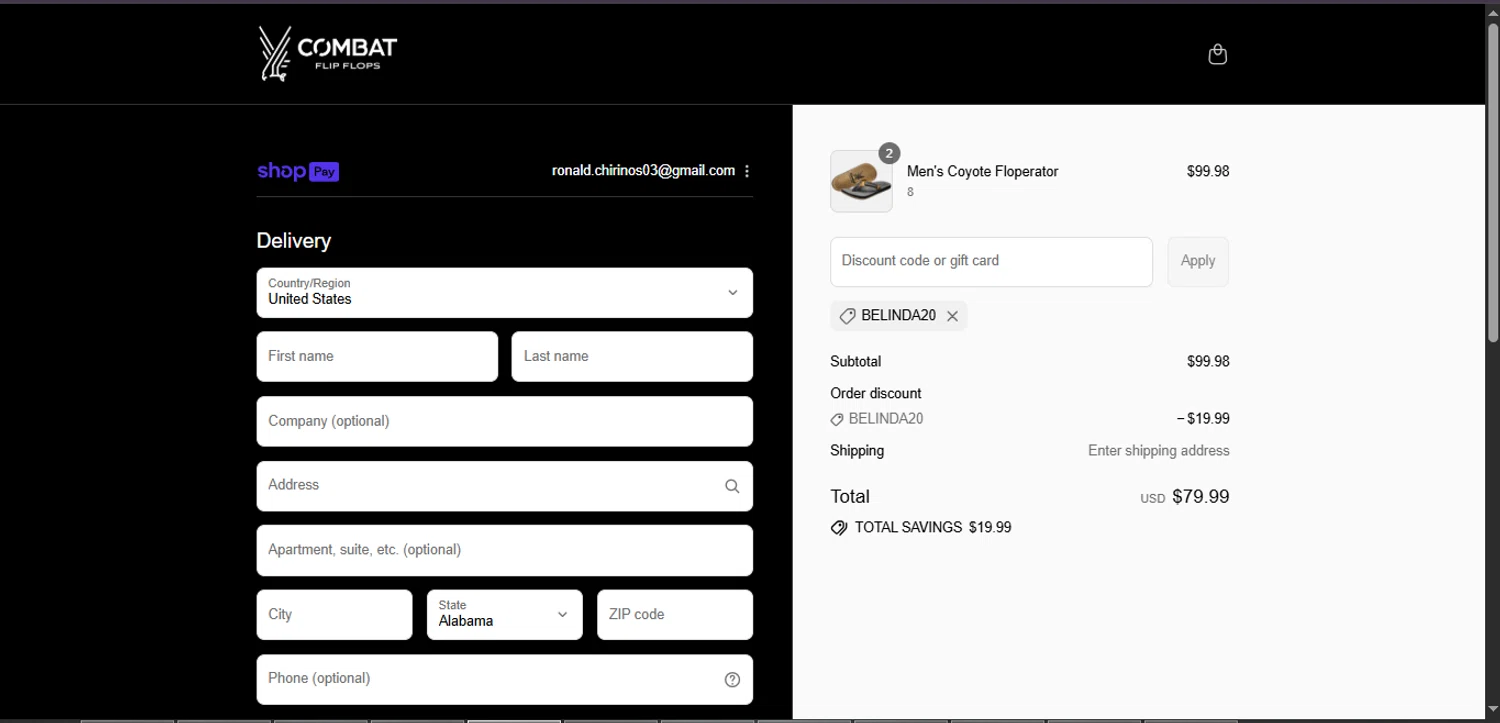Click the Delivery section heading
Viewport: 1500px width, 723px height.
coord(294,241)
